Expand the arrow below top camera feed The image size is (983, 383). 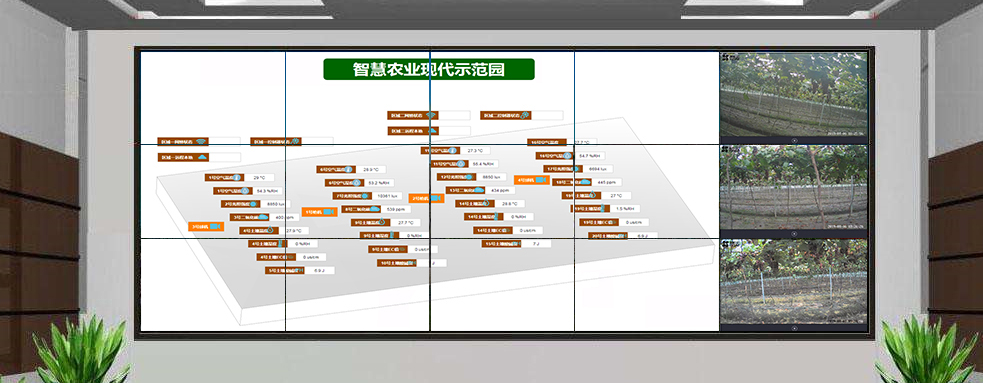[x=794, y=140]
